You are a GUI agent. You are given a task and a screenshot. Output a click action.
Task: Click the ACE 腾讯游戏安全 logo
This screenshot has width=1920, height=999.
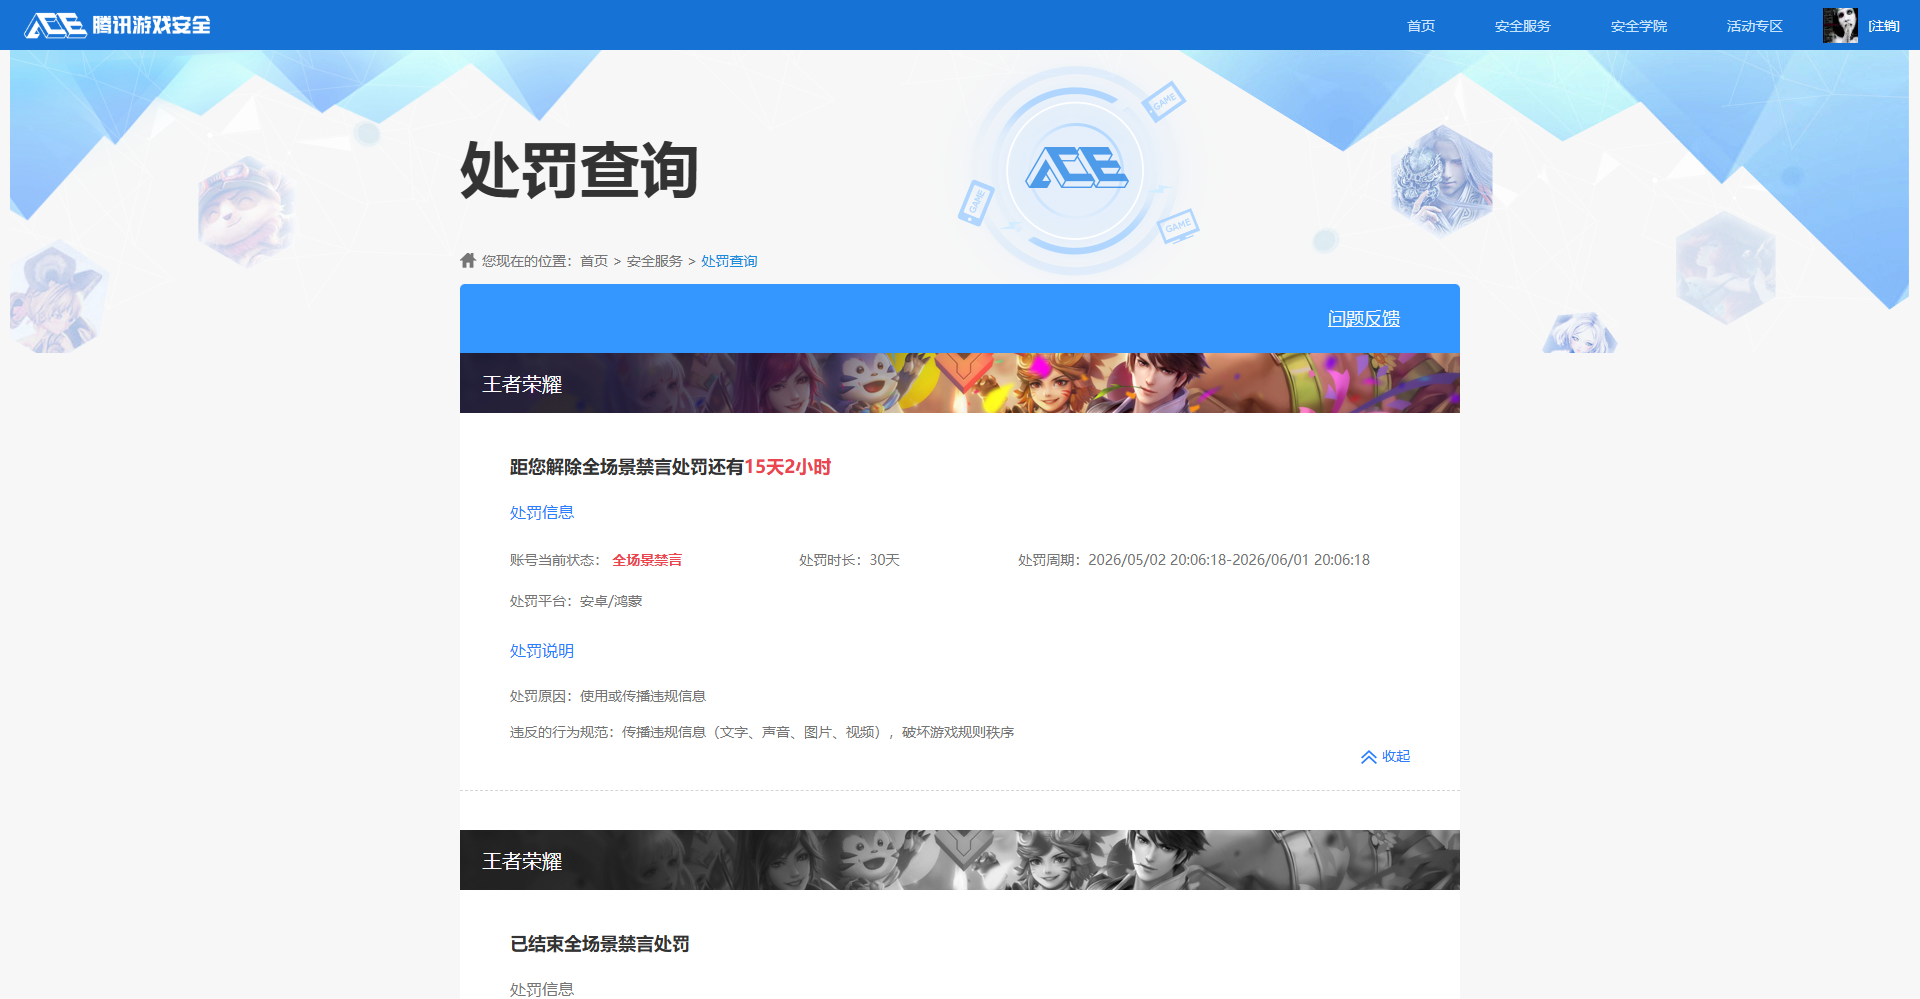click(118, 25)
